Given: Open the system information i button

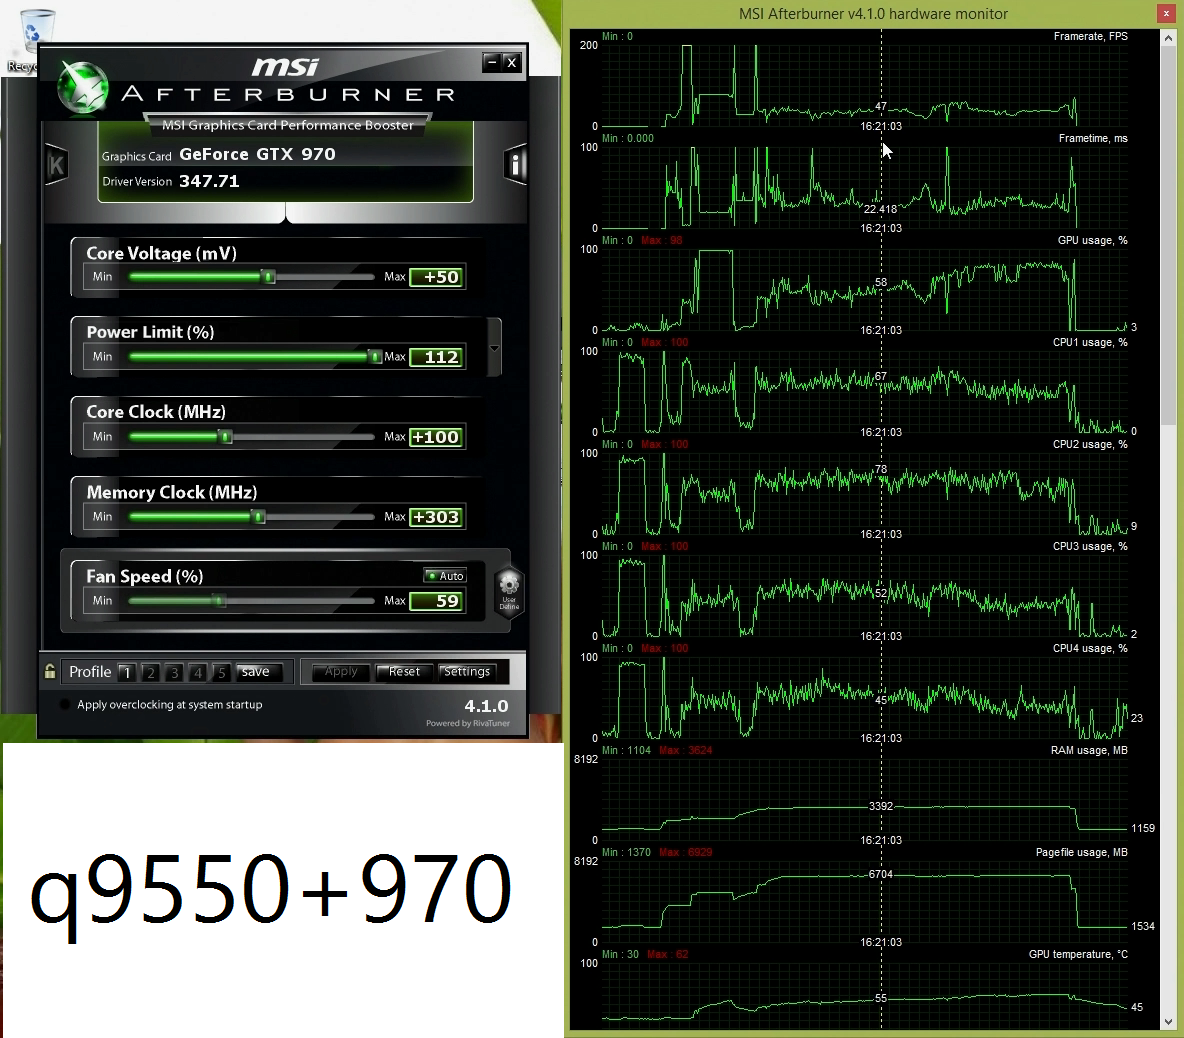Looking at the screenshot, I should [x=515, y=164].
